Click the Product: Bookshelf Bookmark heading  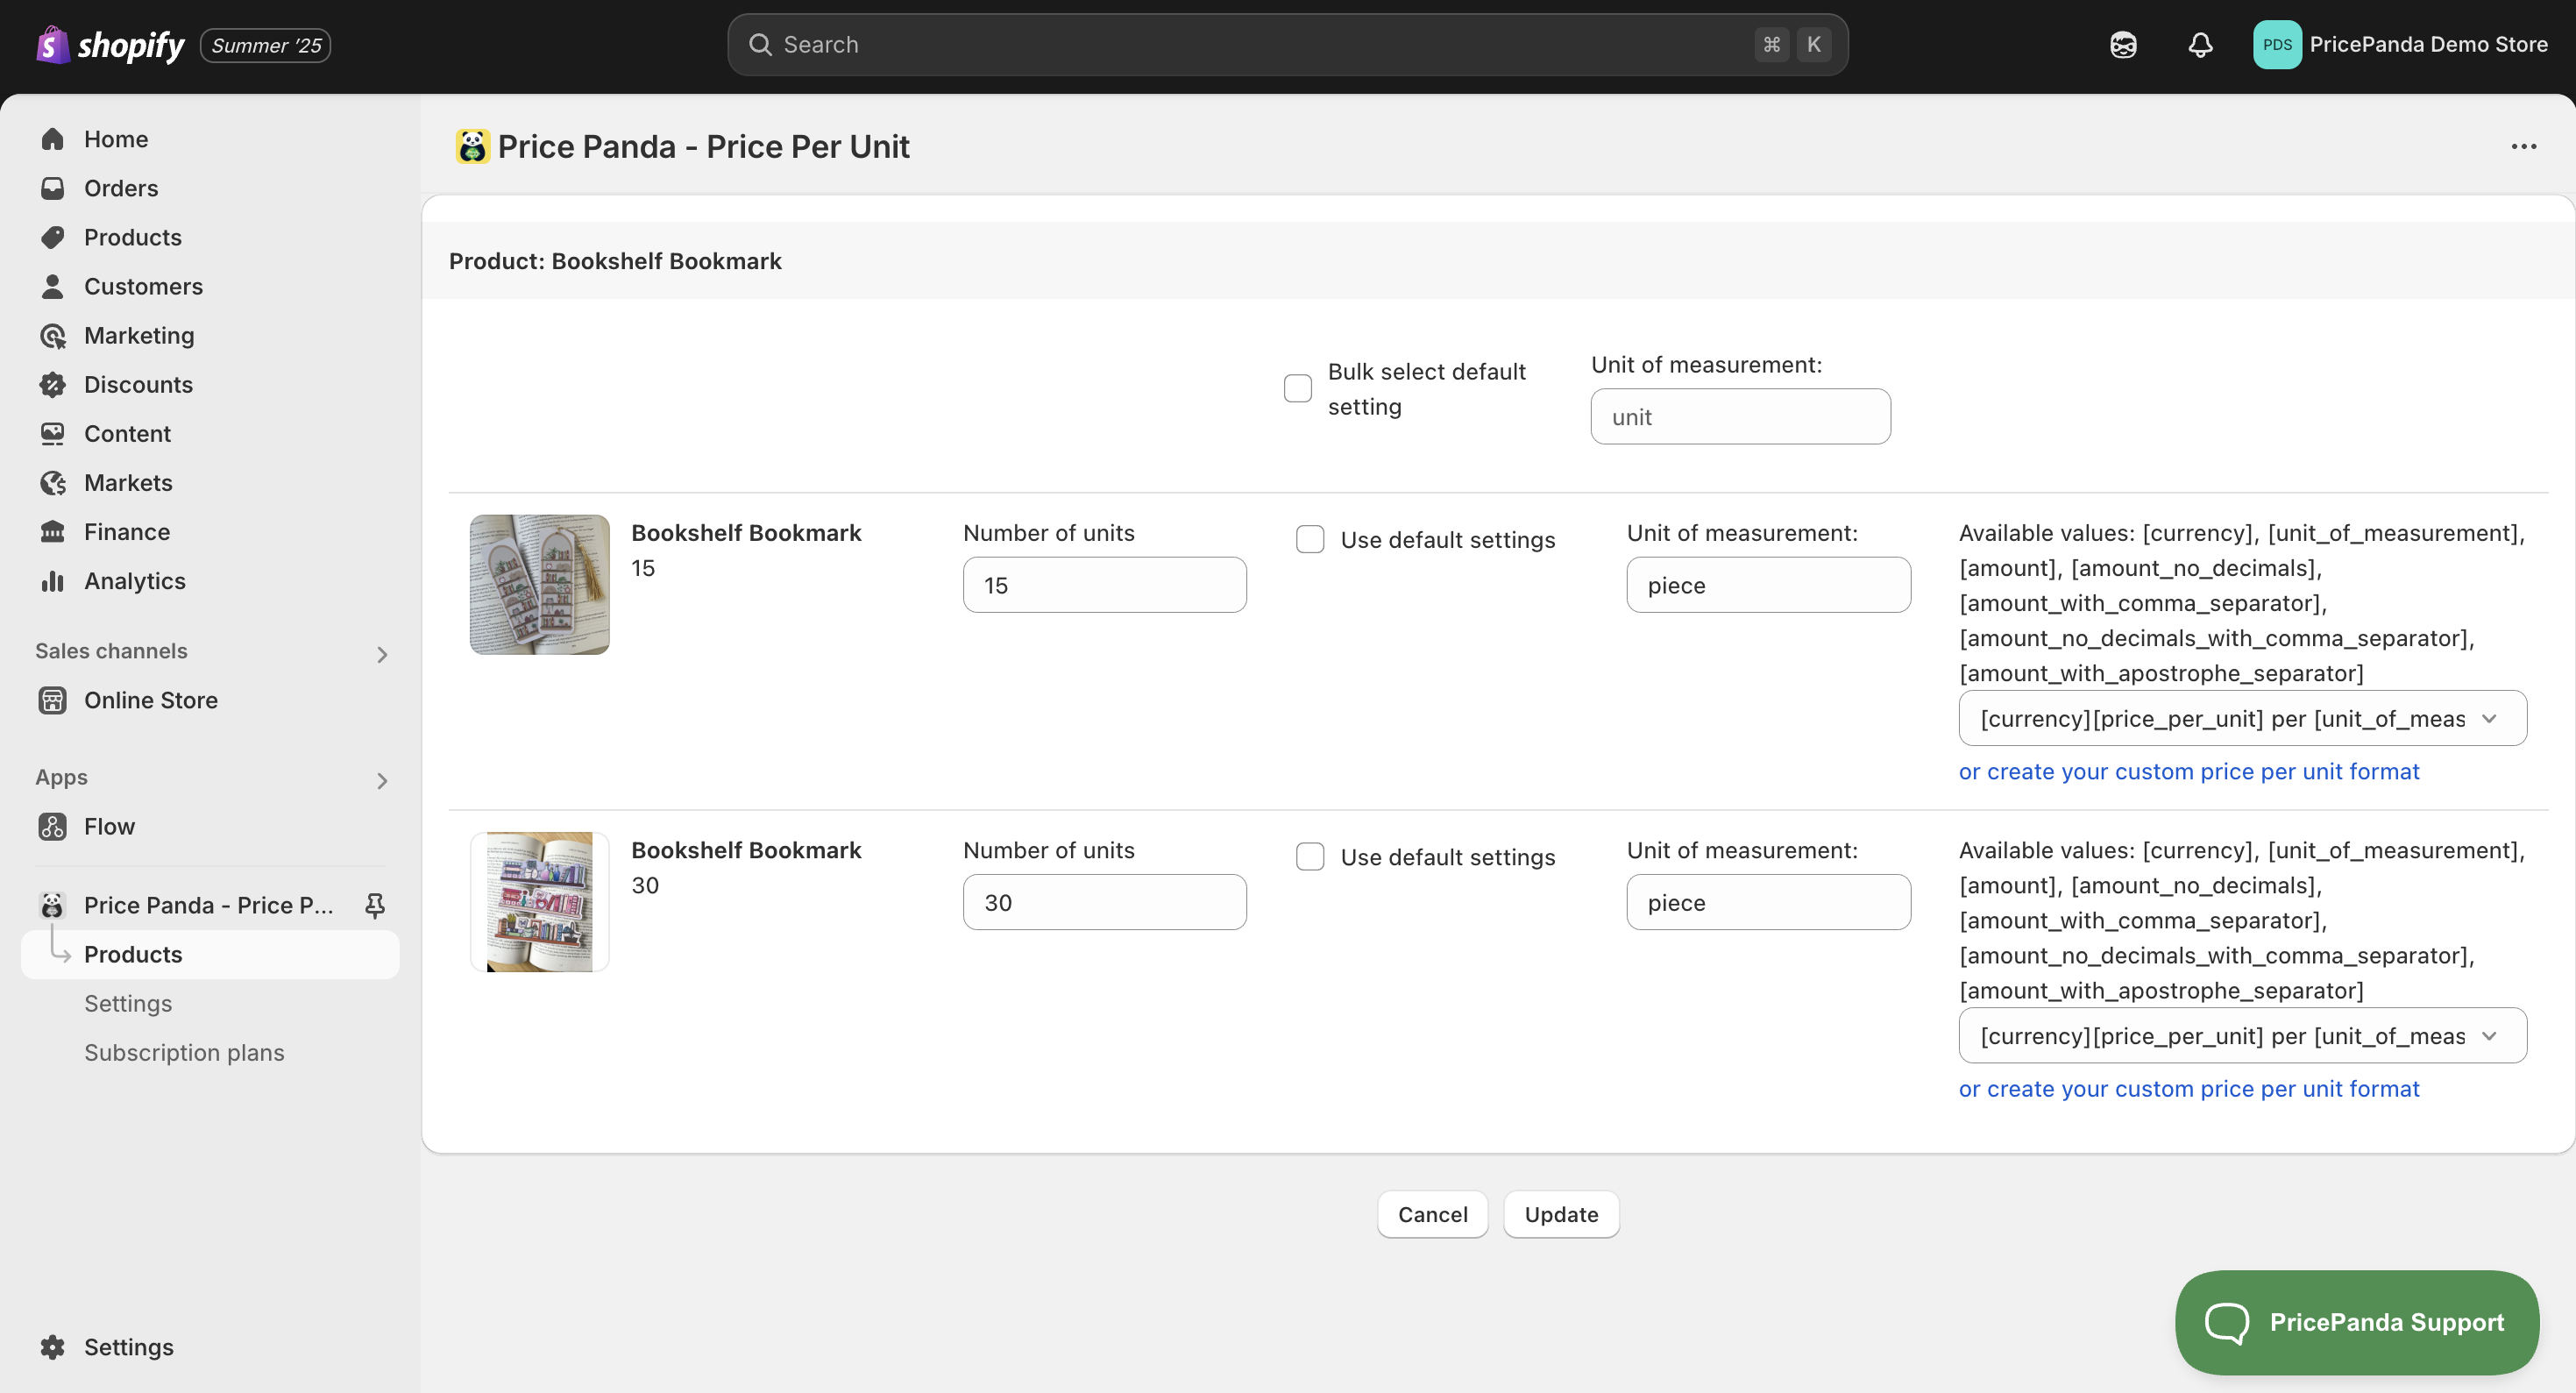(x=615, y=261)
